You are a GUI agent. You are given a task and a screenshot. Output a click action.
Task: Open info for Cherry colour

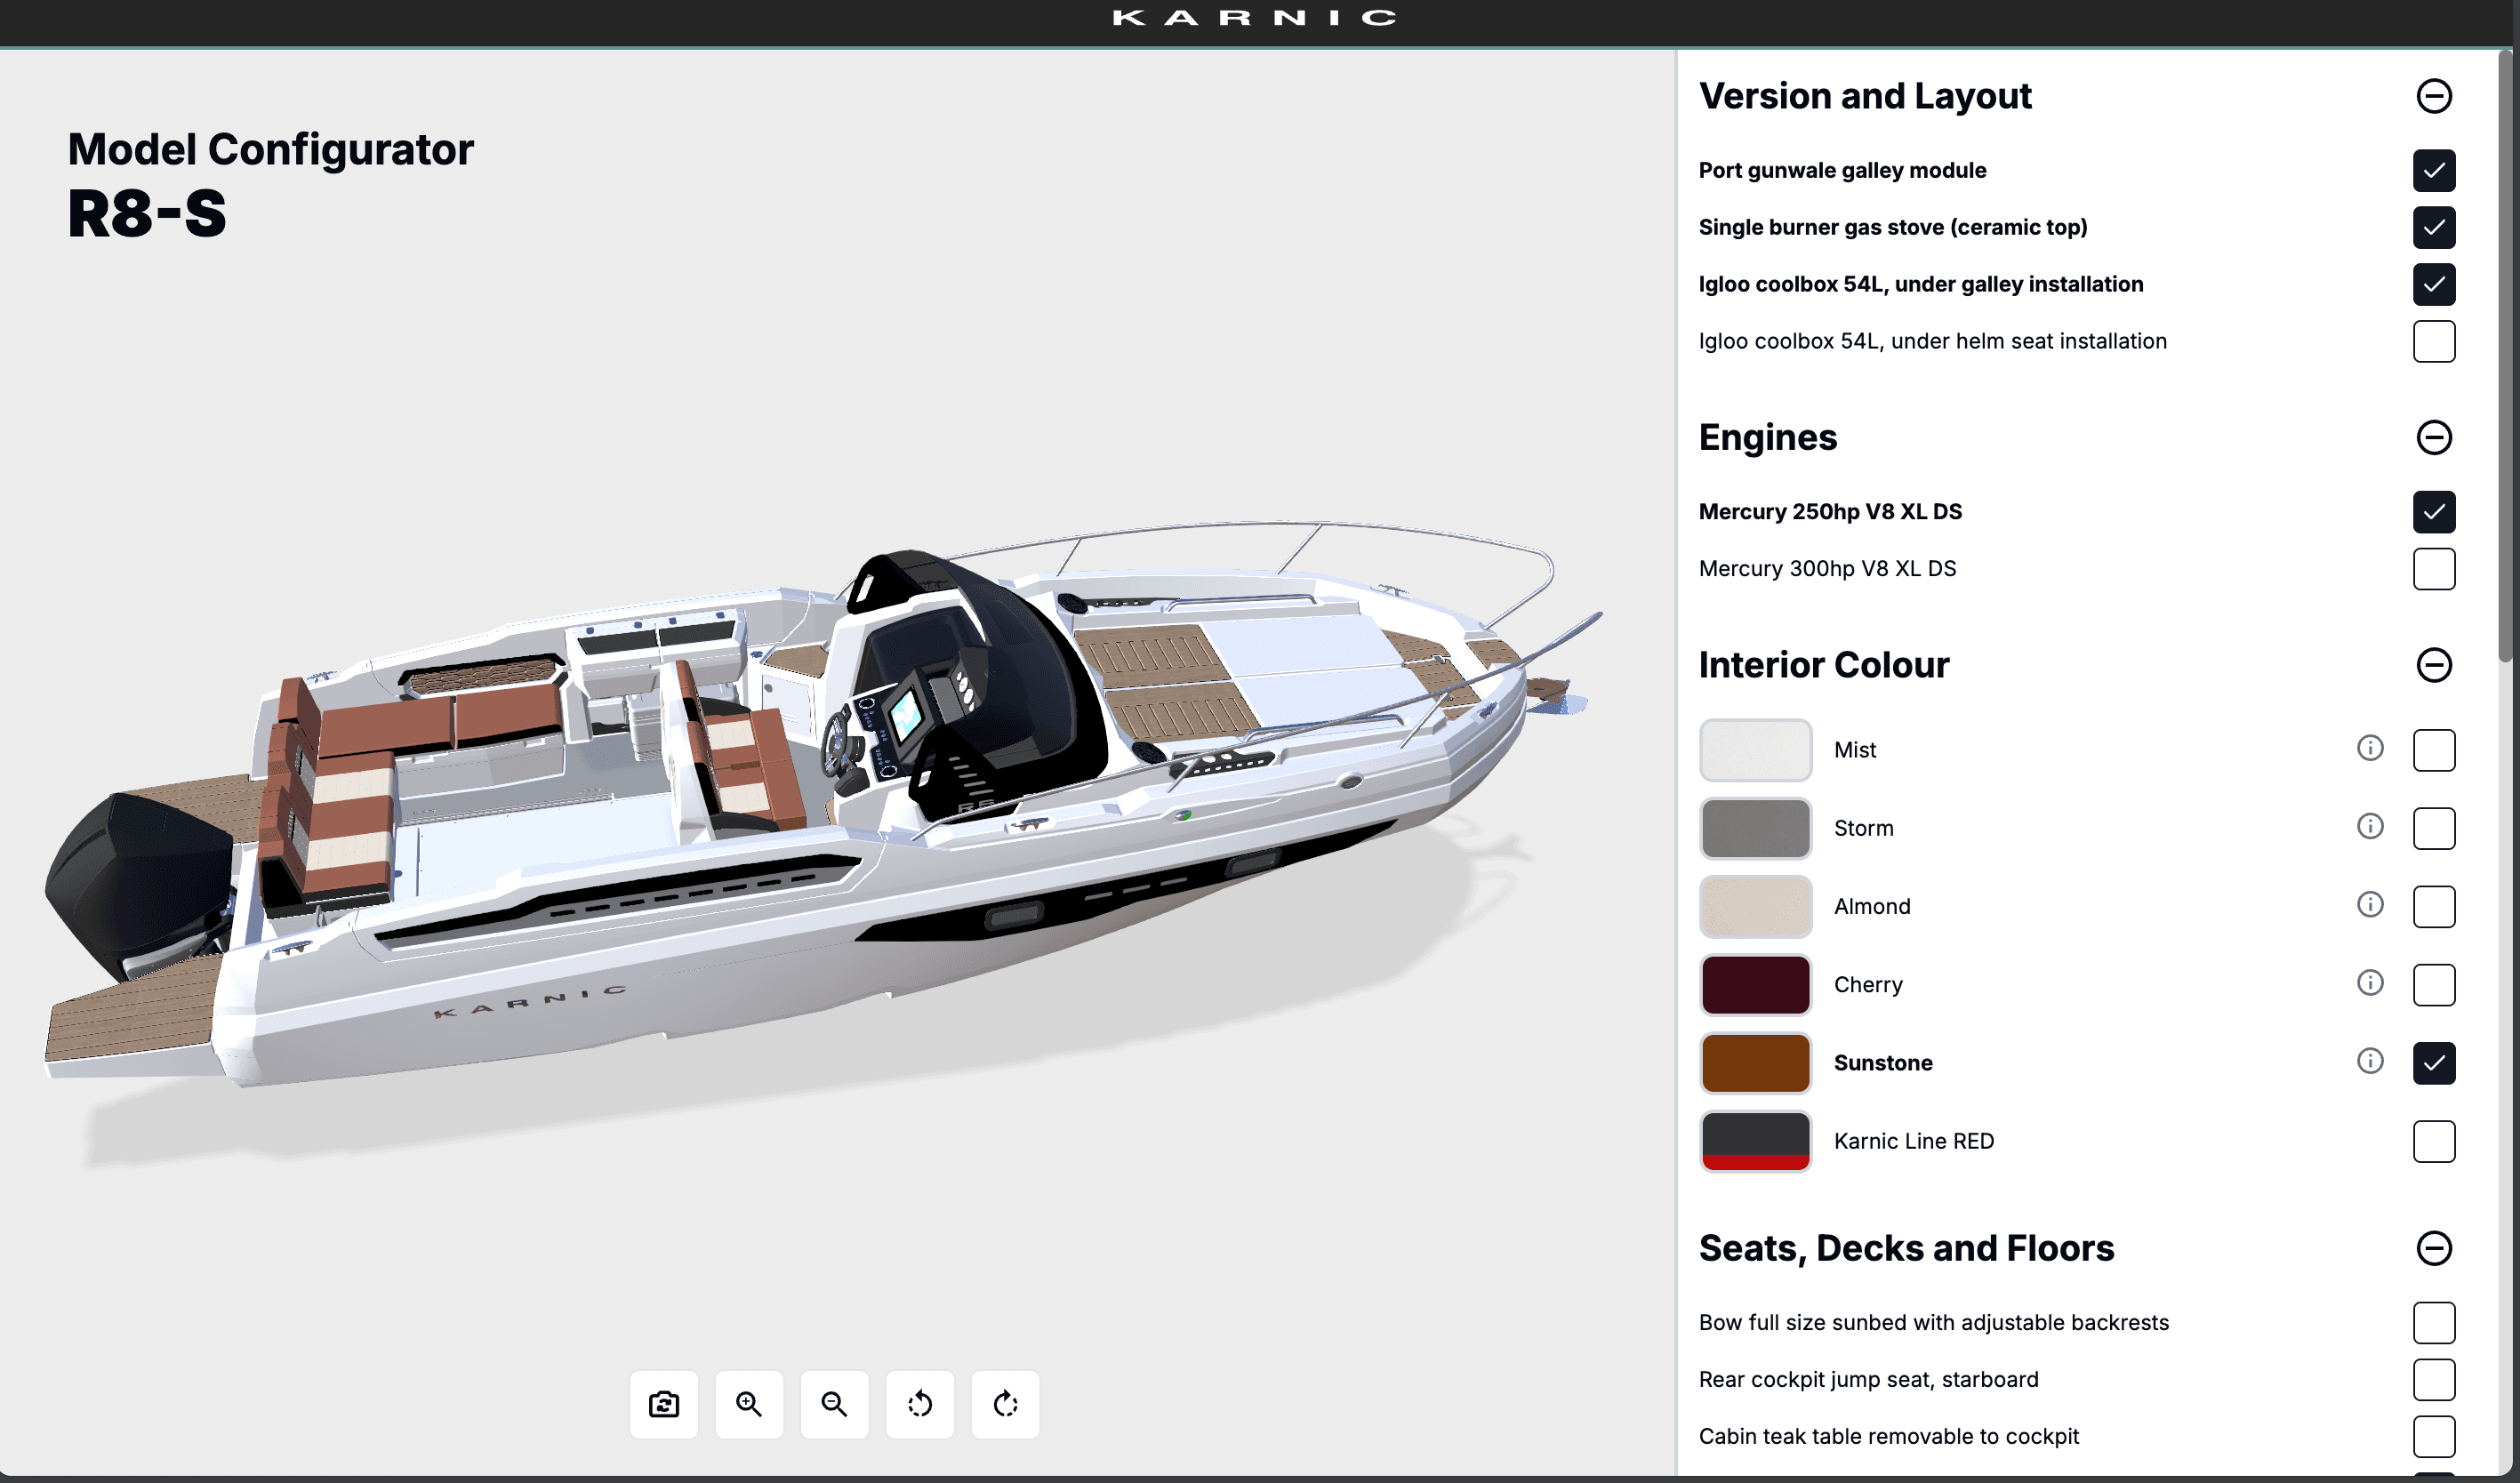[x=2371, y=984]
